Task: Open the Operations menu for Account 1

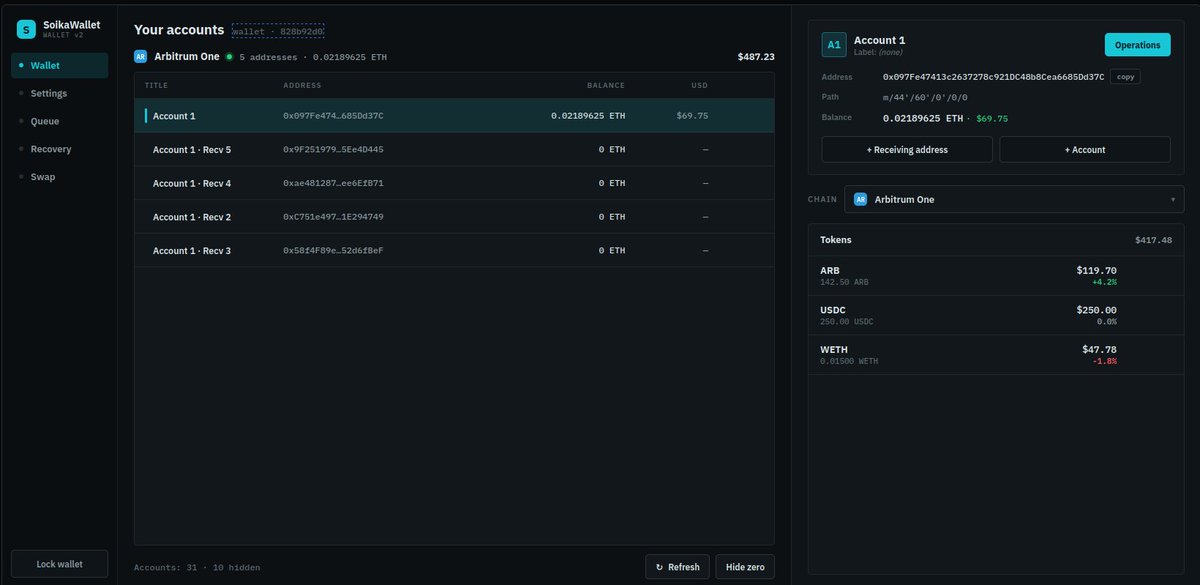Action: point(1137,45)
